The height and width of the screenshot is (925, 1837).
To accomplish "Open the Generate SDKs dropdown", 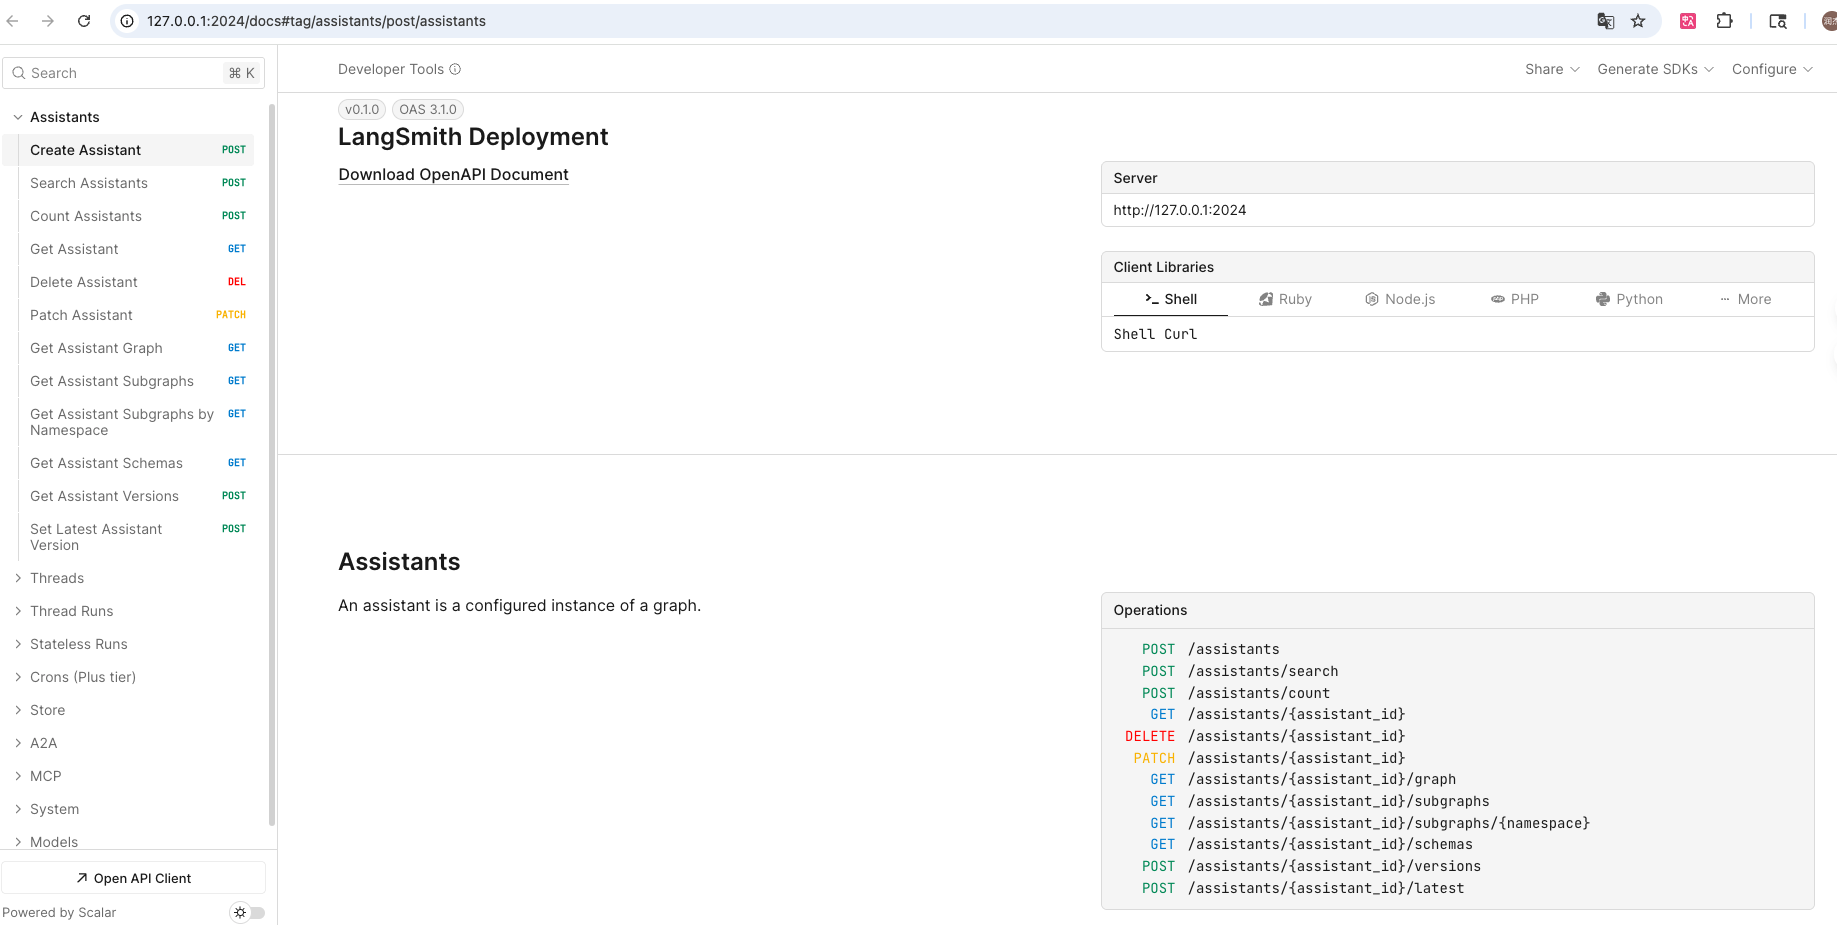I will (x=1655, y=69).
